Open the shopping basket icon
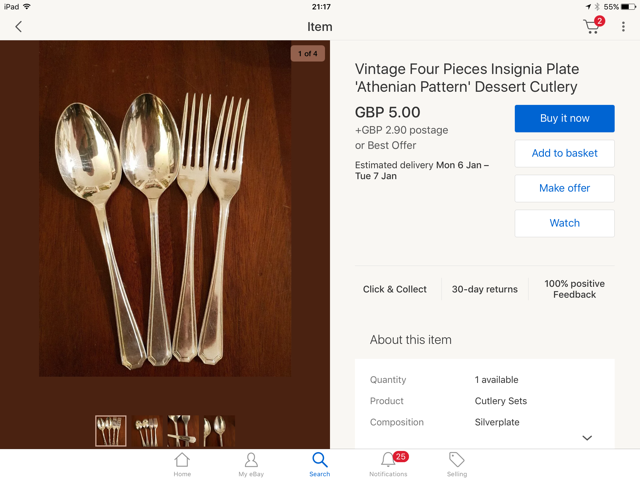 pos(593,26)
